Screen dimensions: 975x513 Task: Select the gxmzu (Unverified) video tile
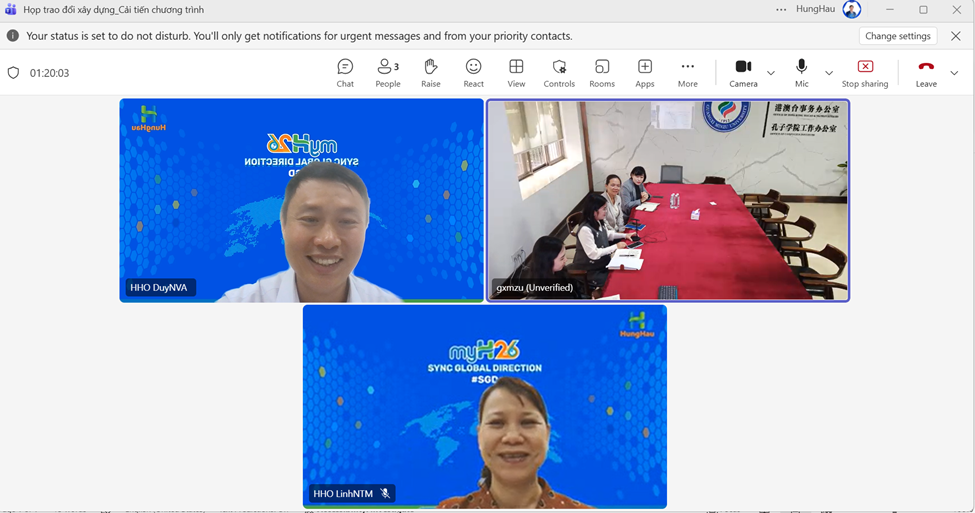668,200
